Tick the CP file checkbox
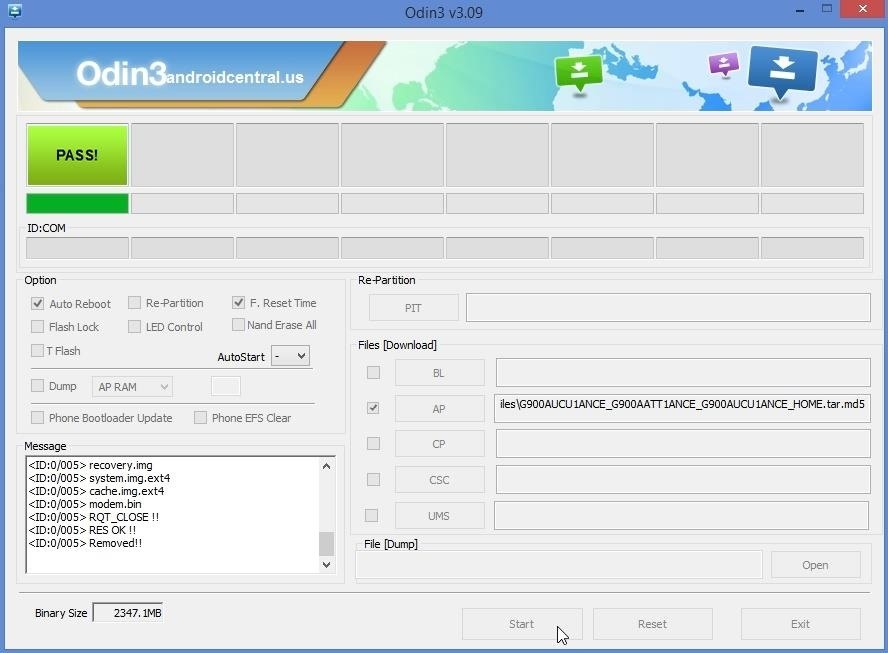 click(373, 443)
